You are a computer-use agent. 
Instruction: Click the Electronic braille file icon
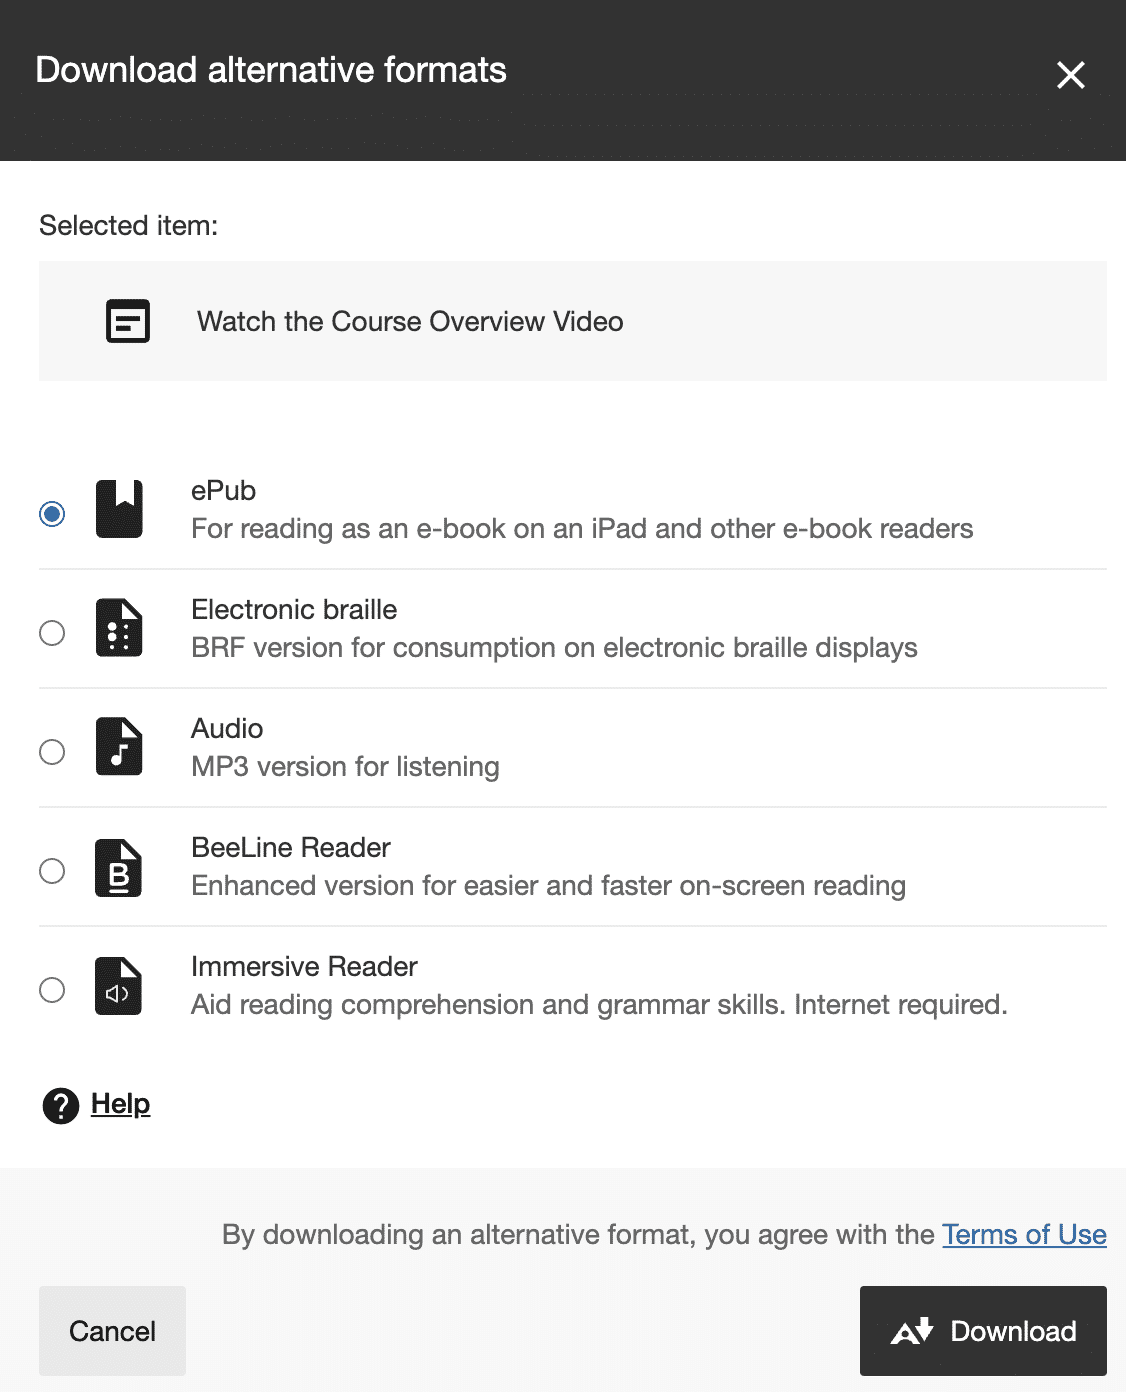[x=119, y=628]
